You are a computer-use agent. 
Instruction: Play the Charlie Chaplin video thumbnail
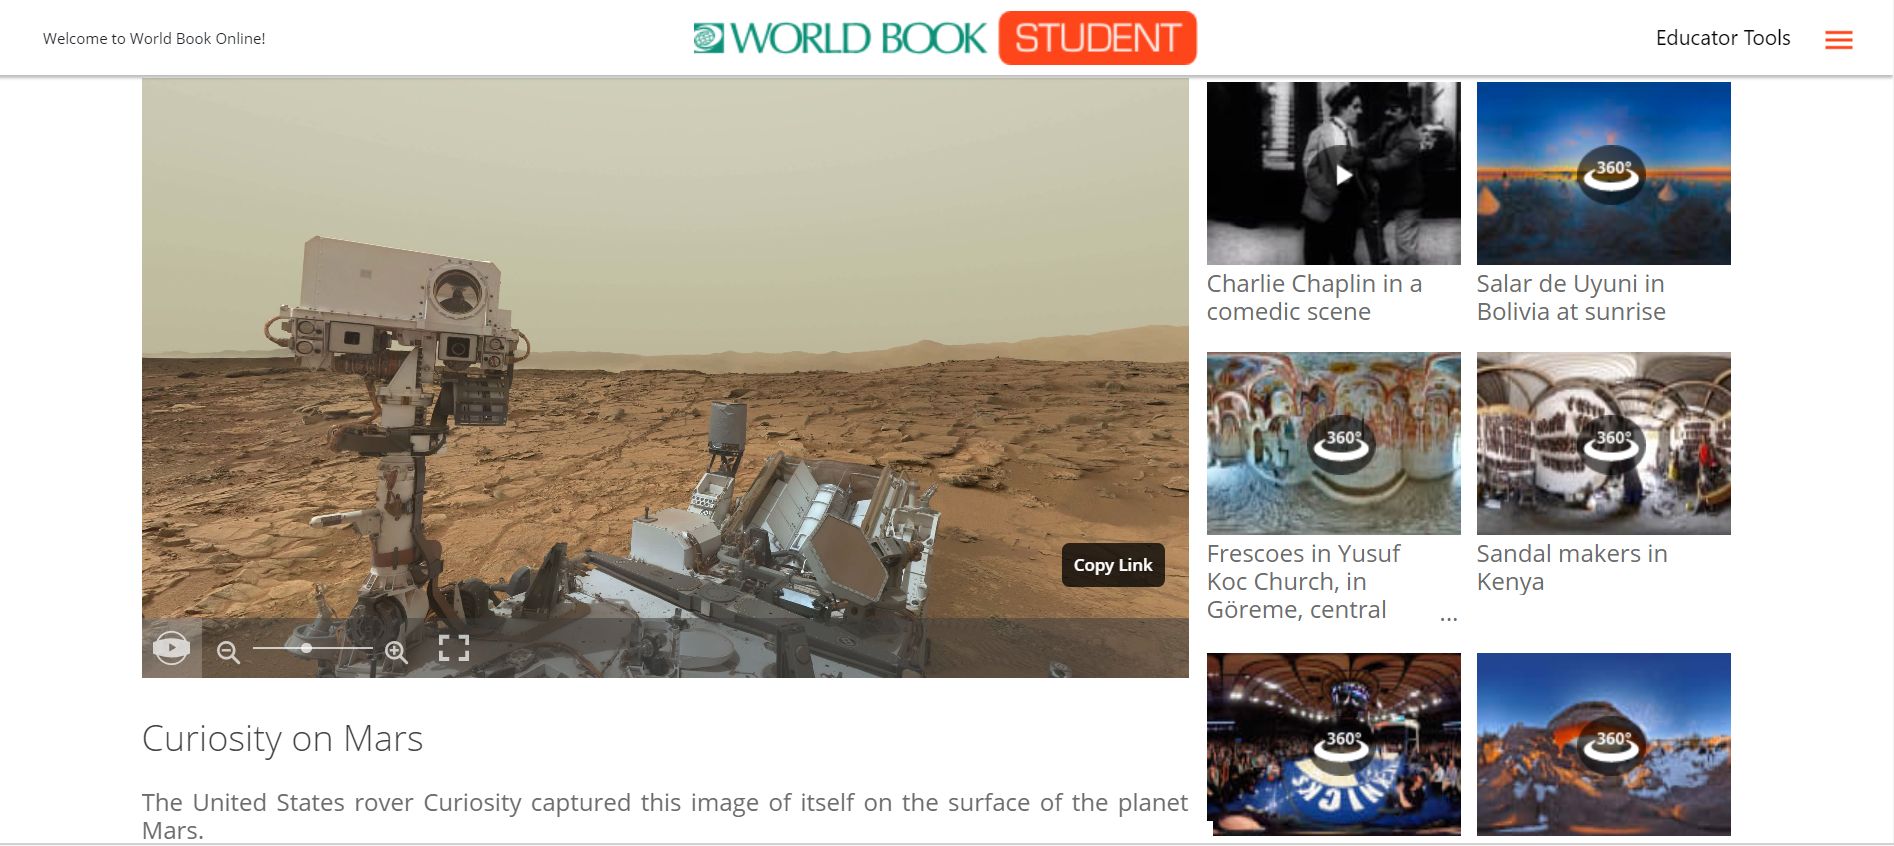1333,173
